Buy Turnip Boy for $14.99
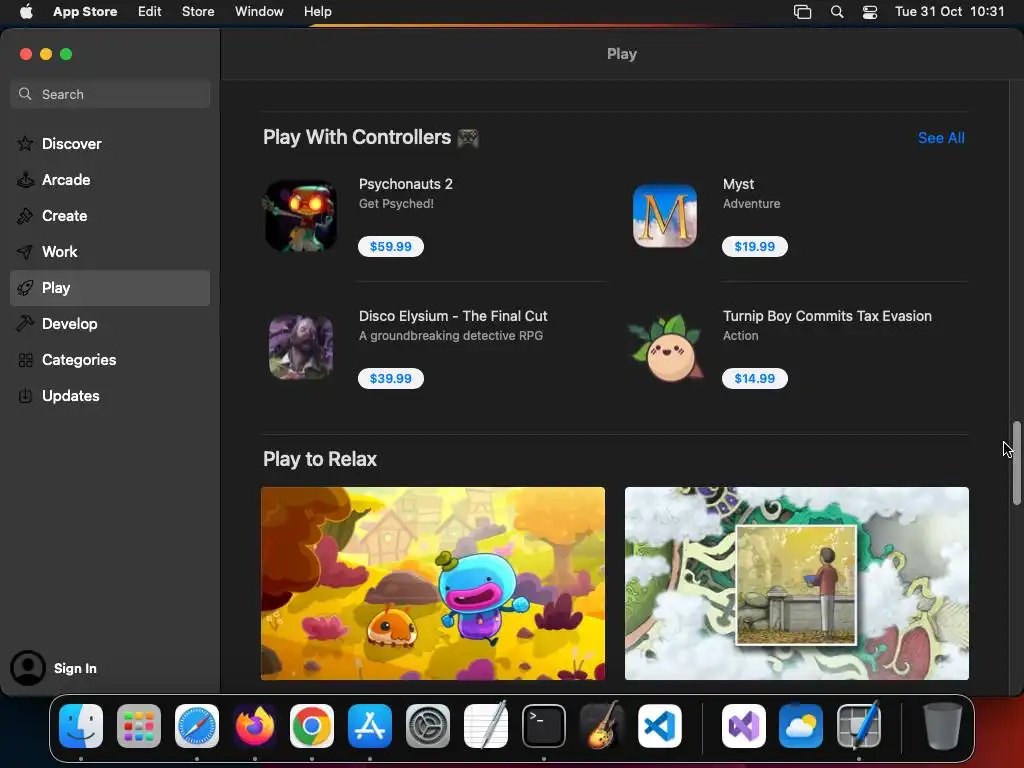This screenshot has height=768, width=1024. (754, 378)
